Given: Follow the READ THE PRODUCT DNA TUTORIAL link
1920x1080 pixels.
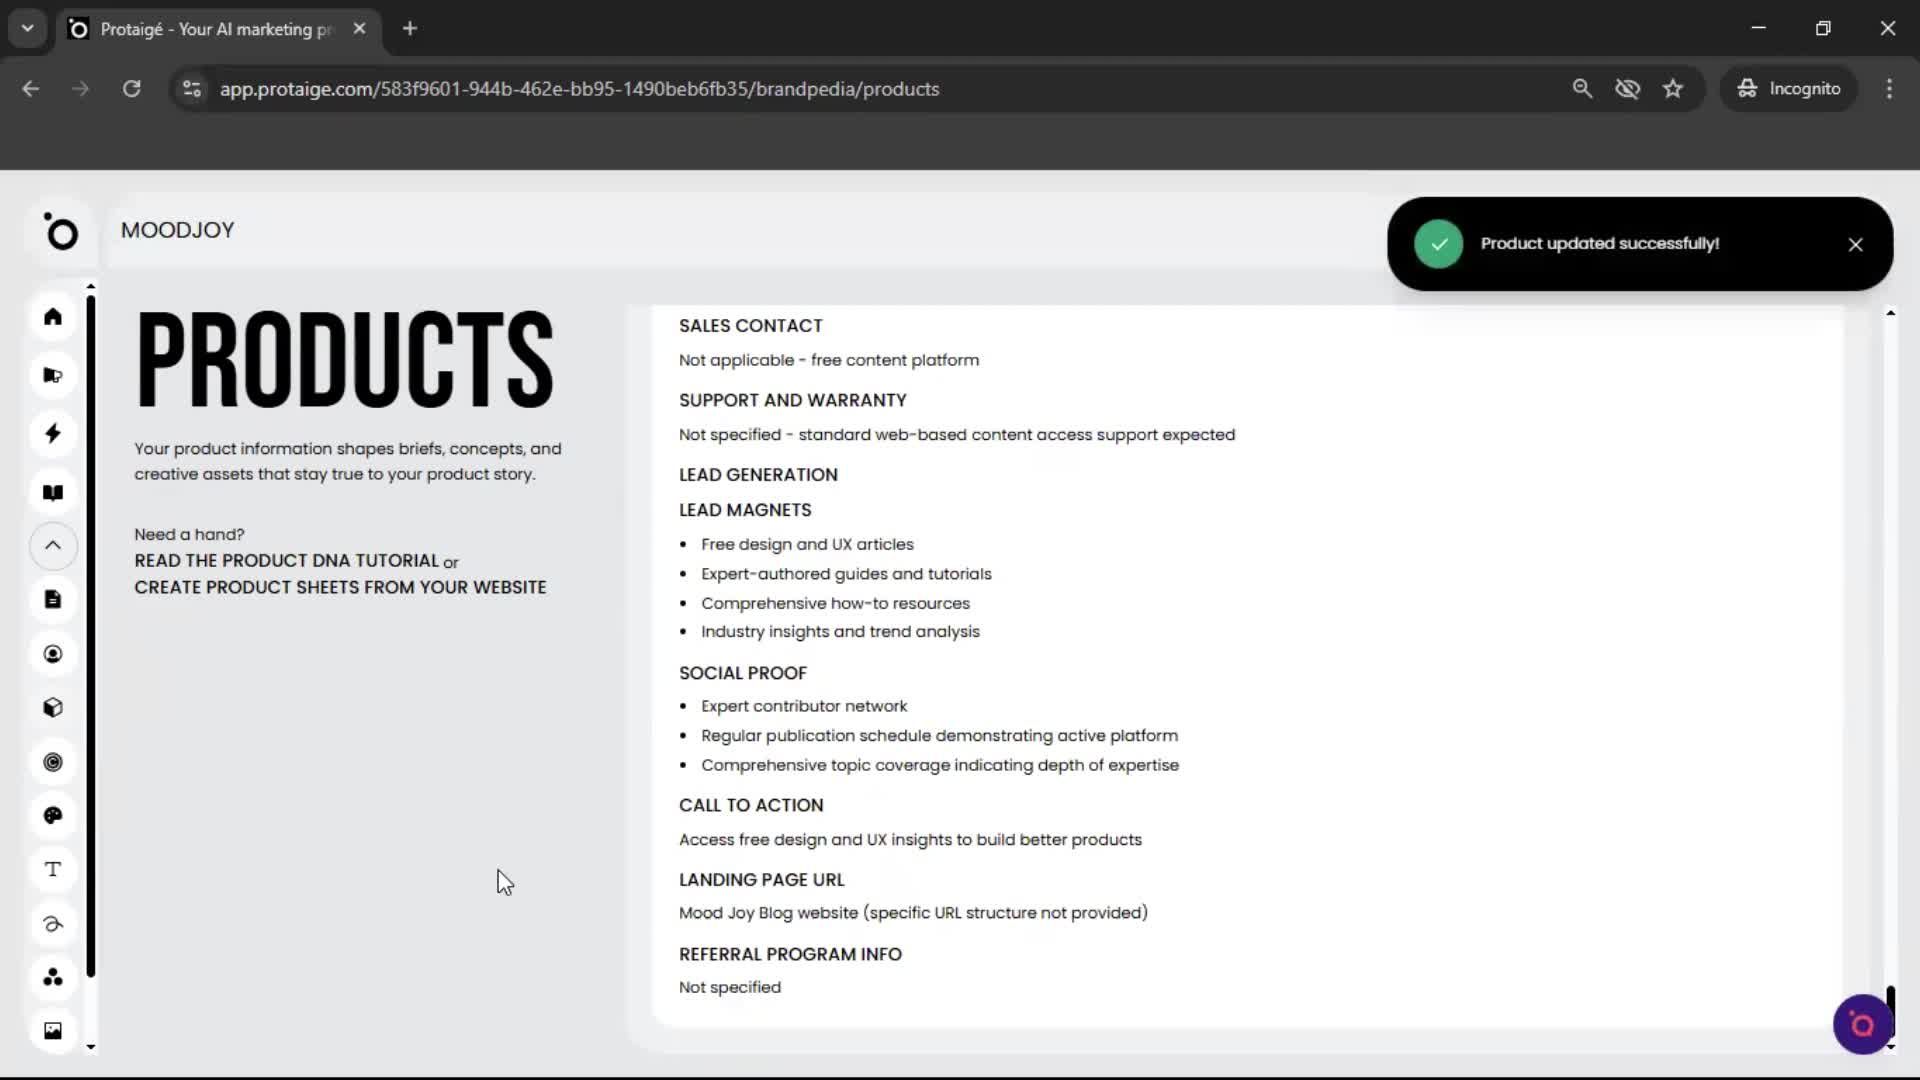Looking at the screenshot, I should 286,561.
